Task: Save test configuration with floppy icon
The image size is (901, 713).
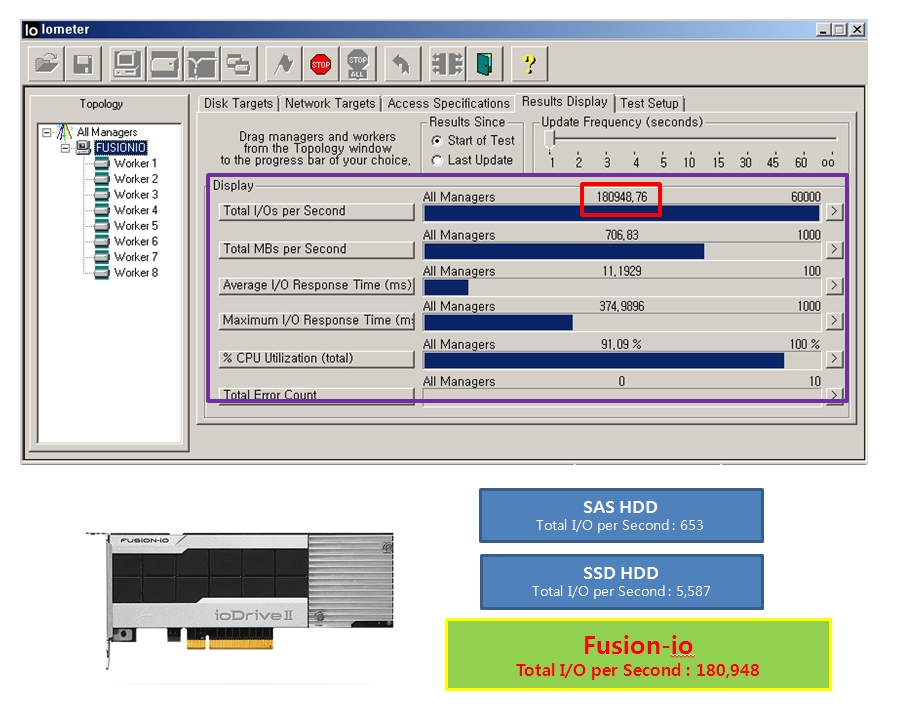Action: click(x=84, y=64)
